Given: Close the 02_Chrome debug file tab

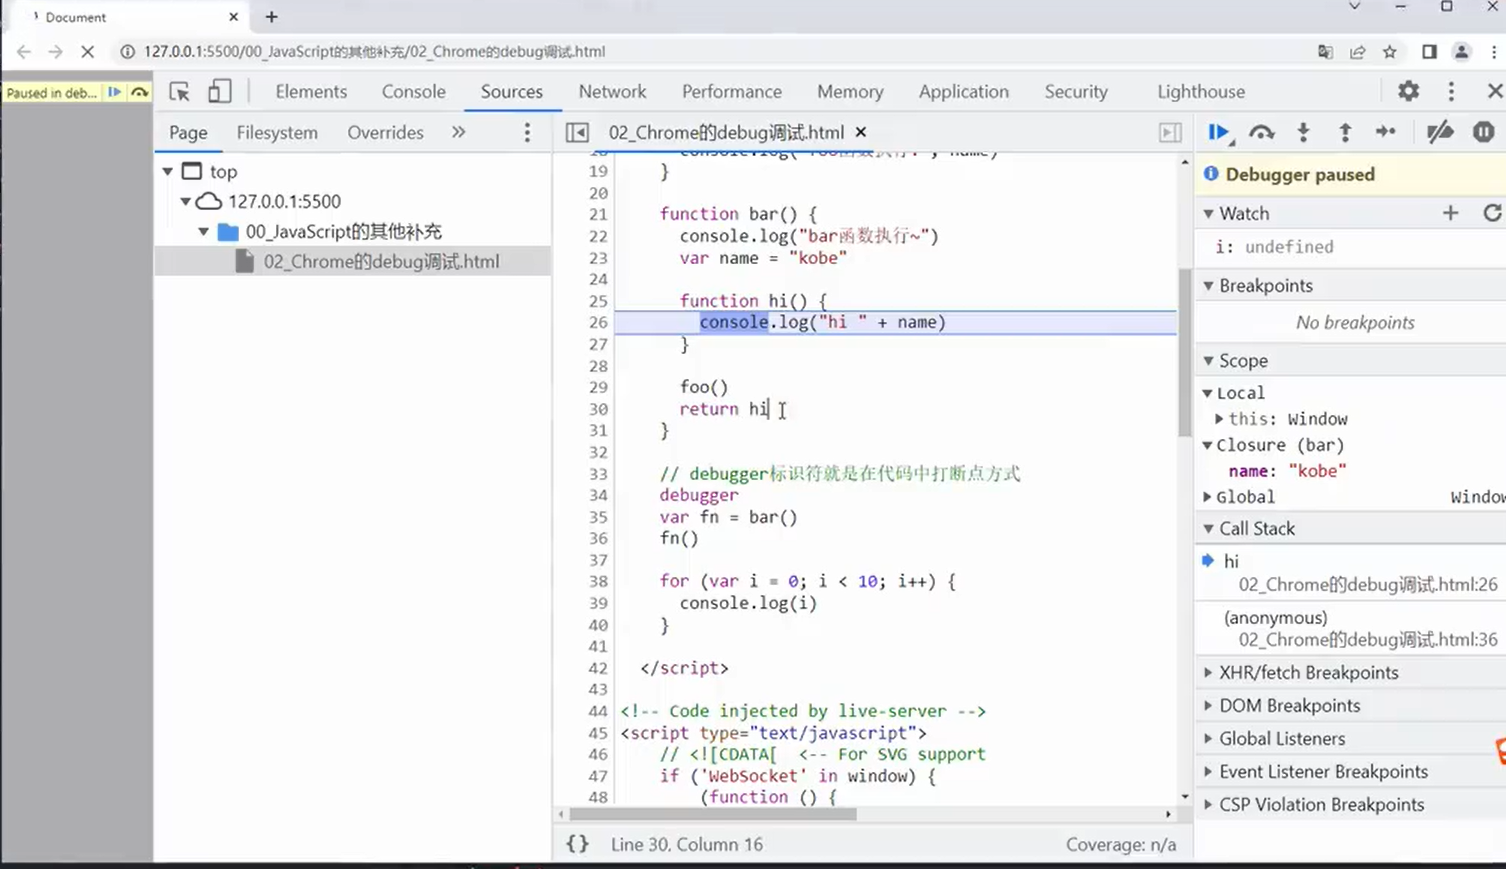Looking at the screenshot, I should (860, 132).
